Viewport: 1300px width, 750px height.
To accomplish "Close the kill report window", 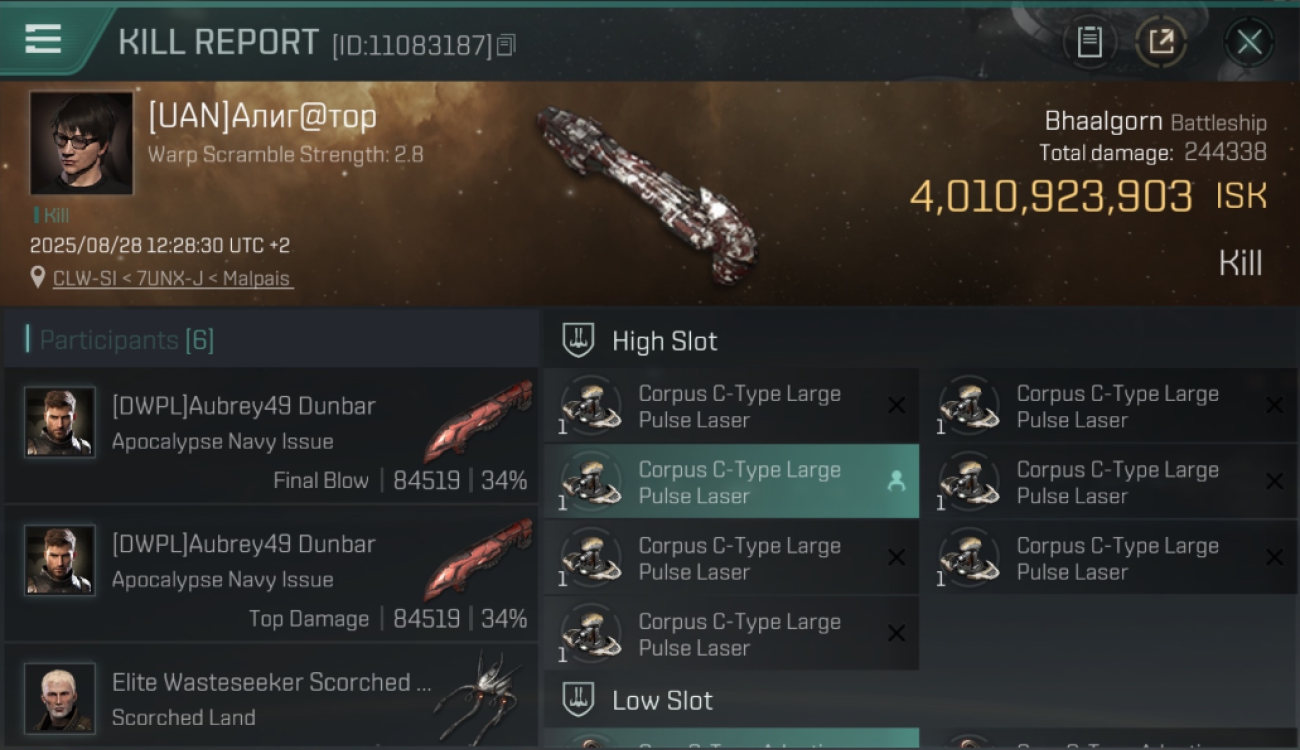I will coord(1249,42).
